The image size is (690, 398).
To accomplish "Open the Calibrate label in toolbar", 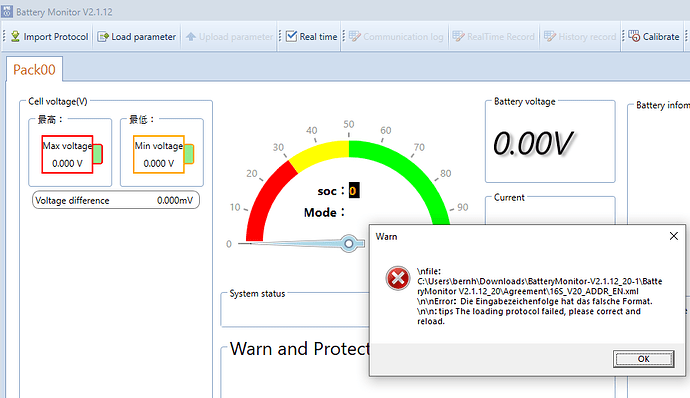I will click(661, 37).
